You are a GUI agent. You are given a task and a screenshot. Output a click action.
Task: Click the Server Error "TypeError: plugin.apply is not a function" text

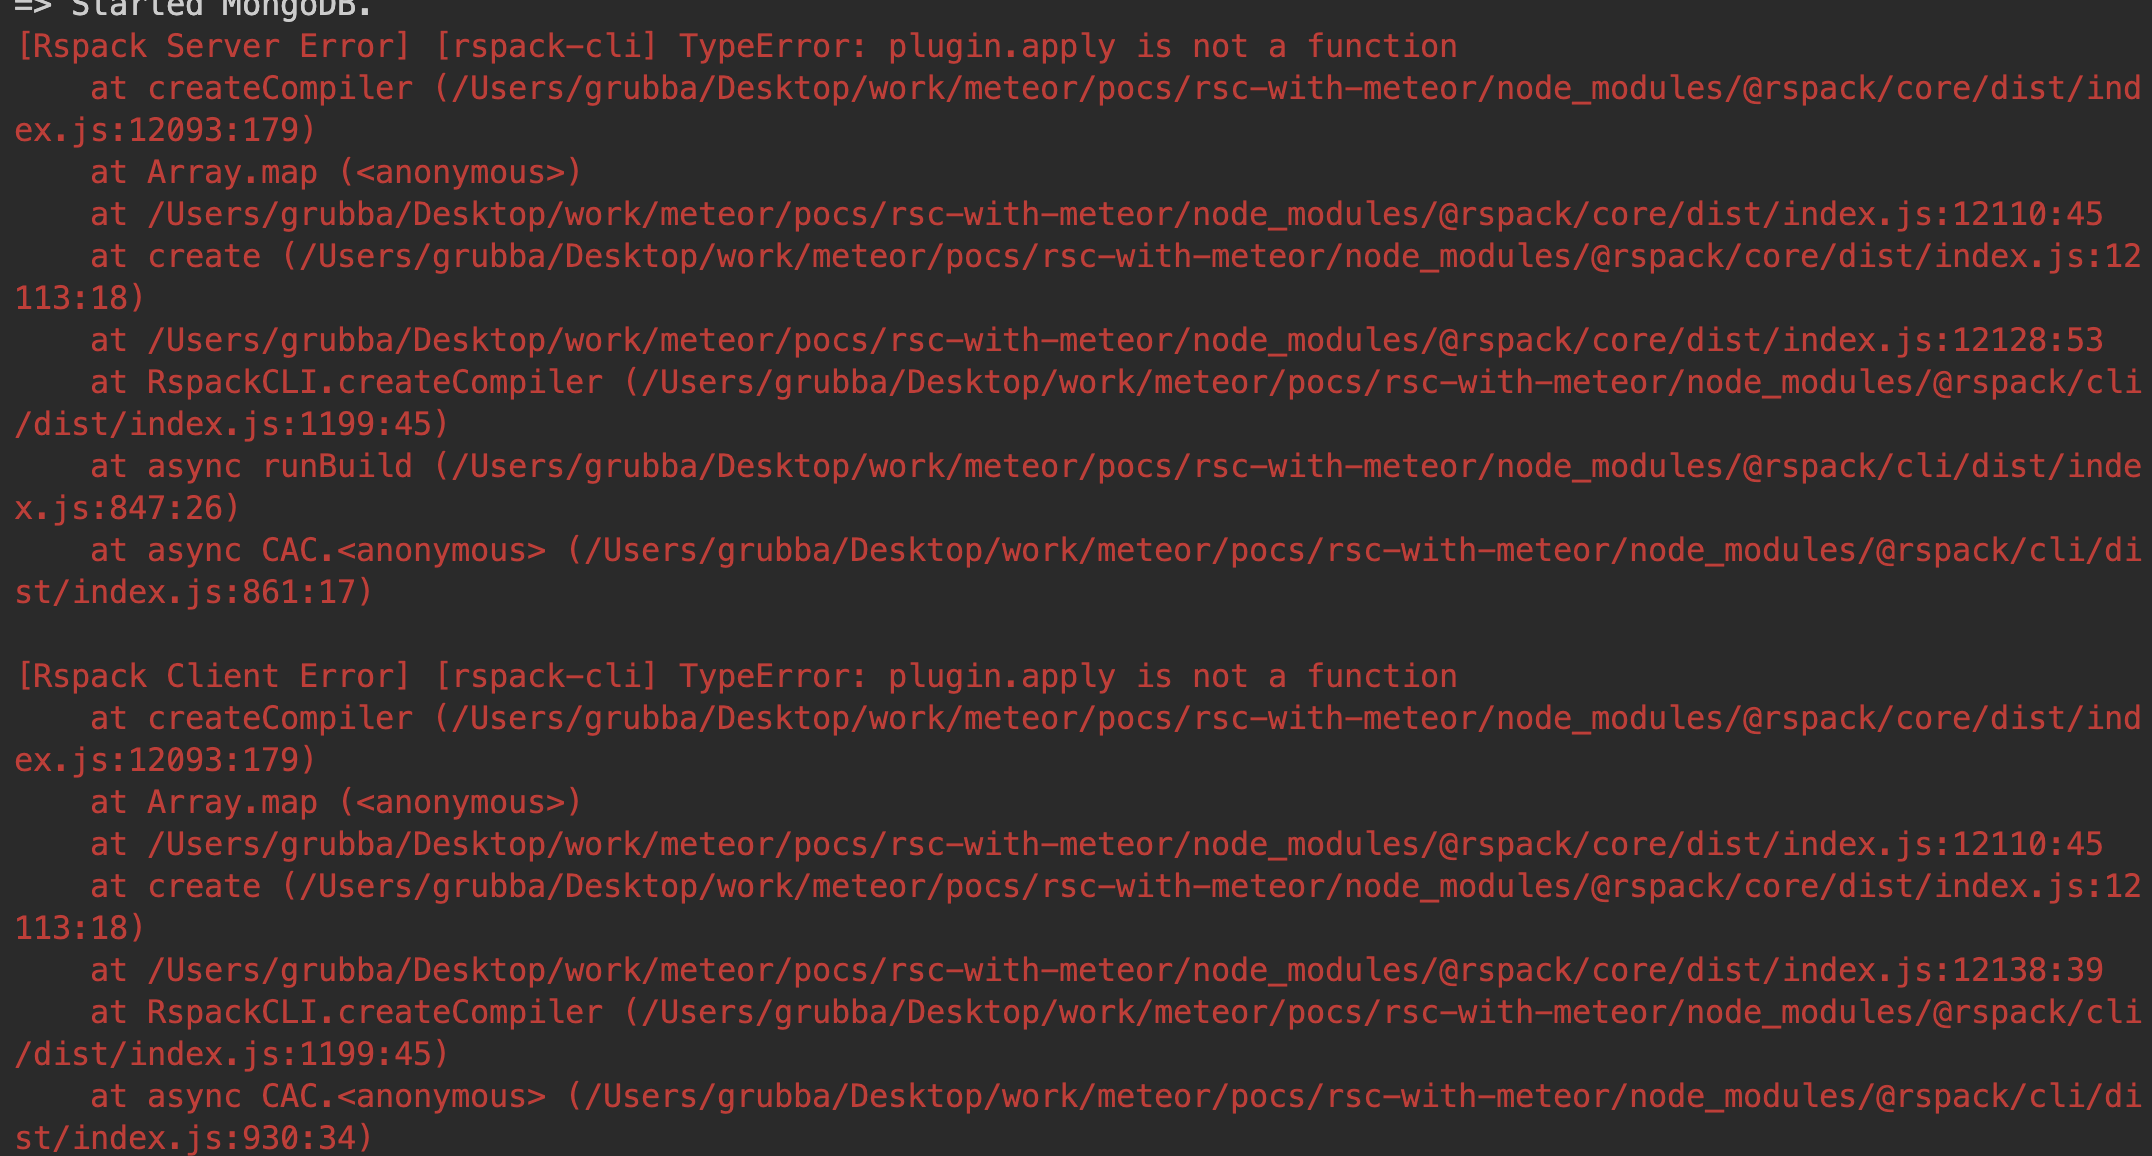(1067, 46)
